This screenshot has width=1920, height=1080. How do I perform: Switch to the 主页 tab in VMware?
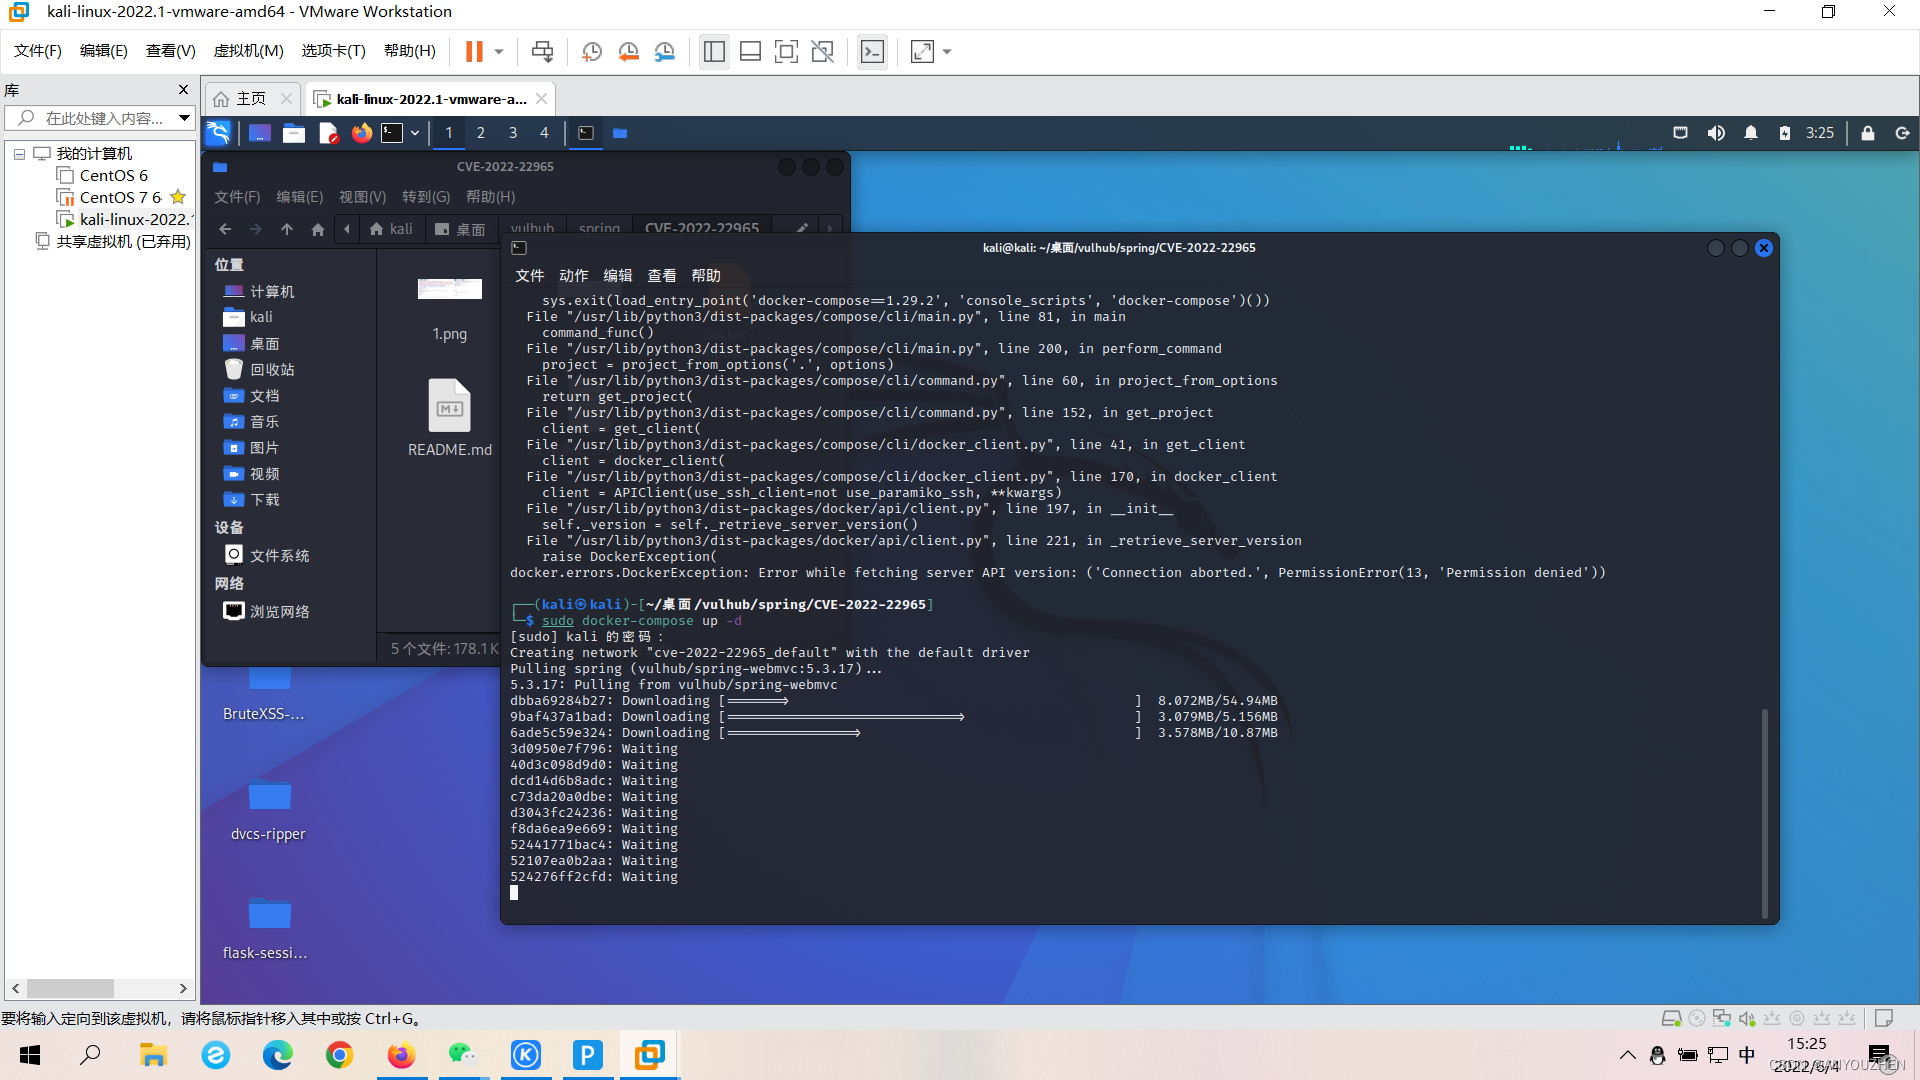point(249,98)
